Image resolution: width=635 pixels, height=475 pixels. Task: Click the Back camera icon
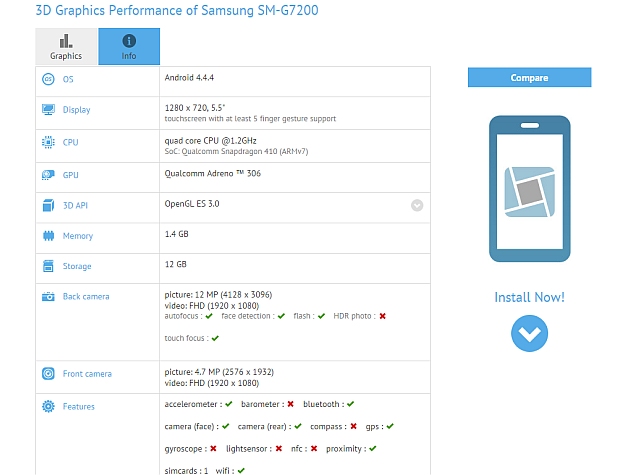click(48, 297)
